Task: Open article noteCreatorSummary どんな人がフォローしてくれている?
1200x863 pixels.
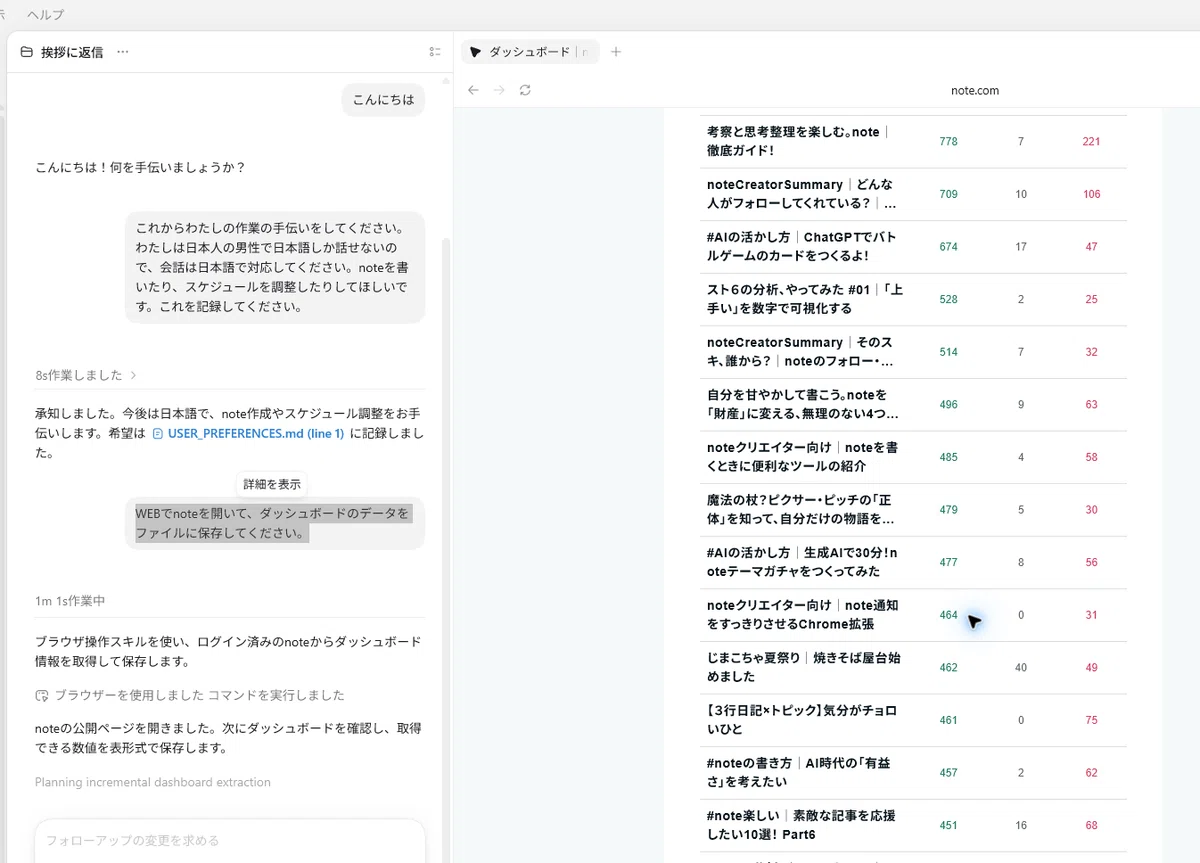Action: (801, 194)
